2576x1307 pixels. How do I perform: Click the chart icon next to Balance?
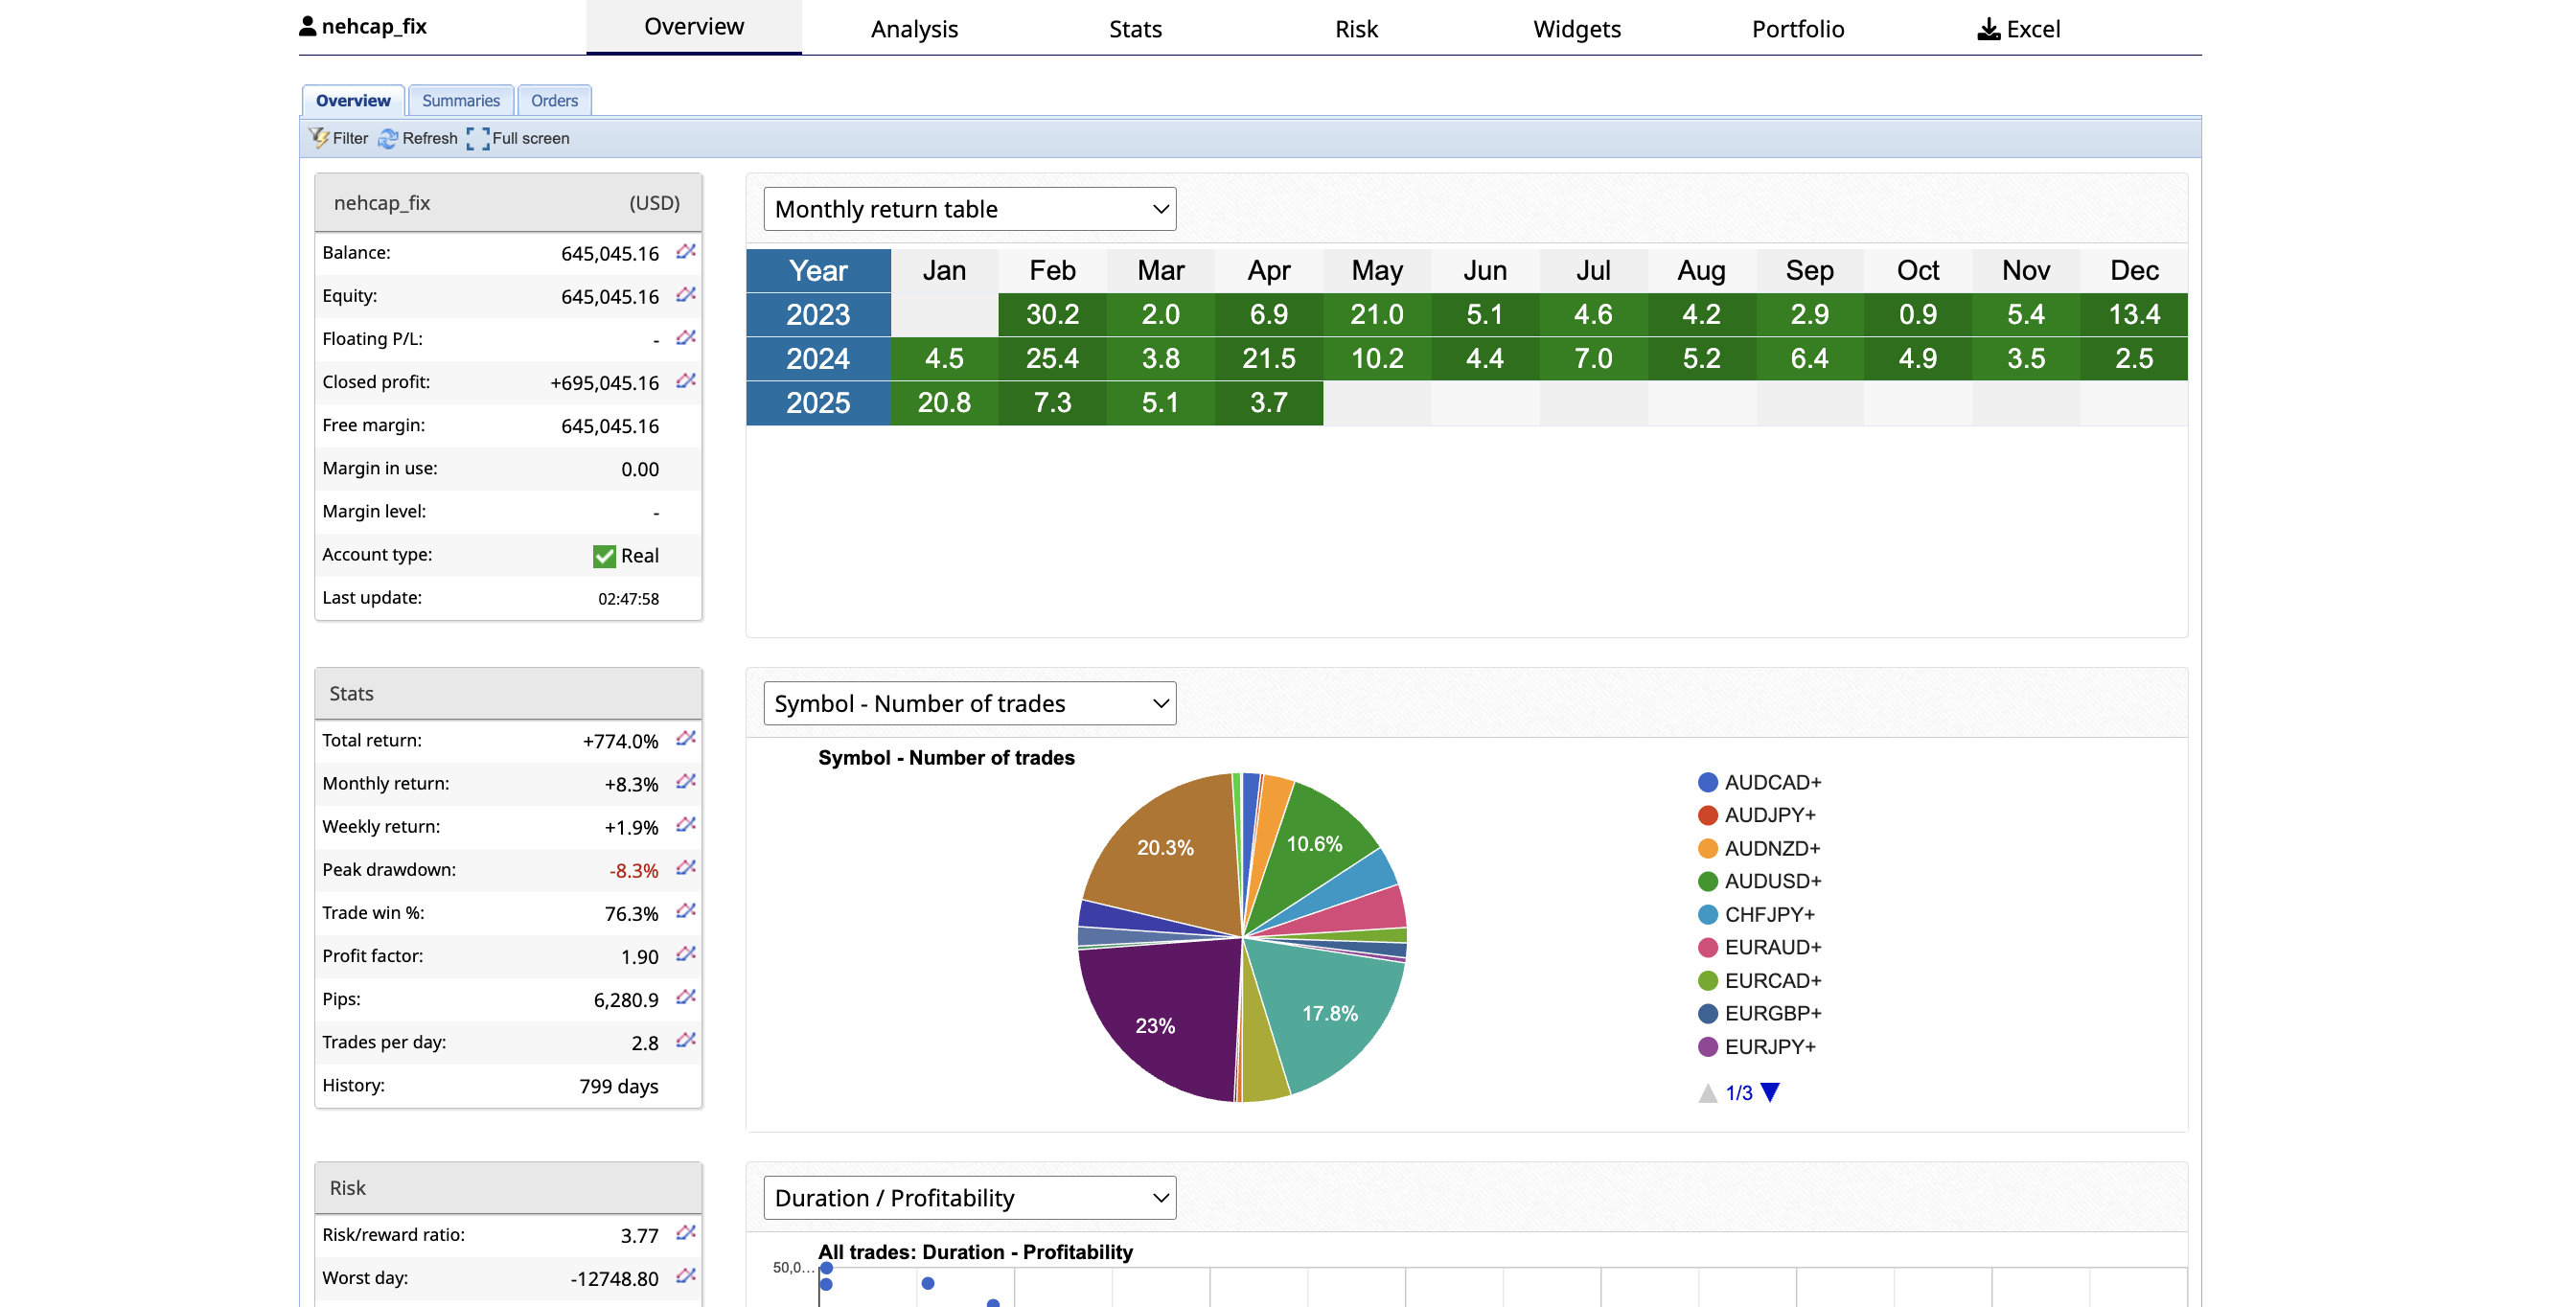685,252
